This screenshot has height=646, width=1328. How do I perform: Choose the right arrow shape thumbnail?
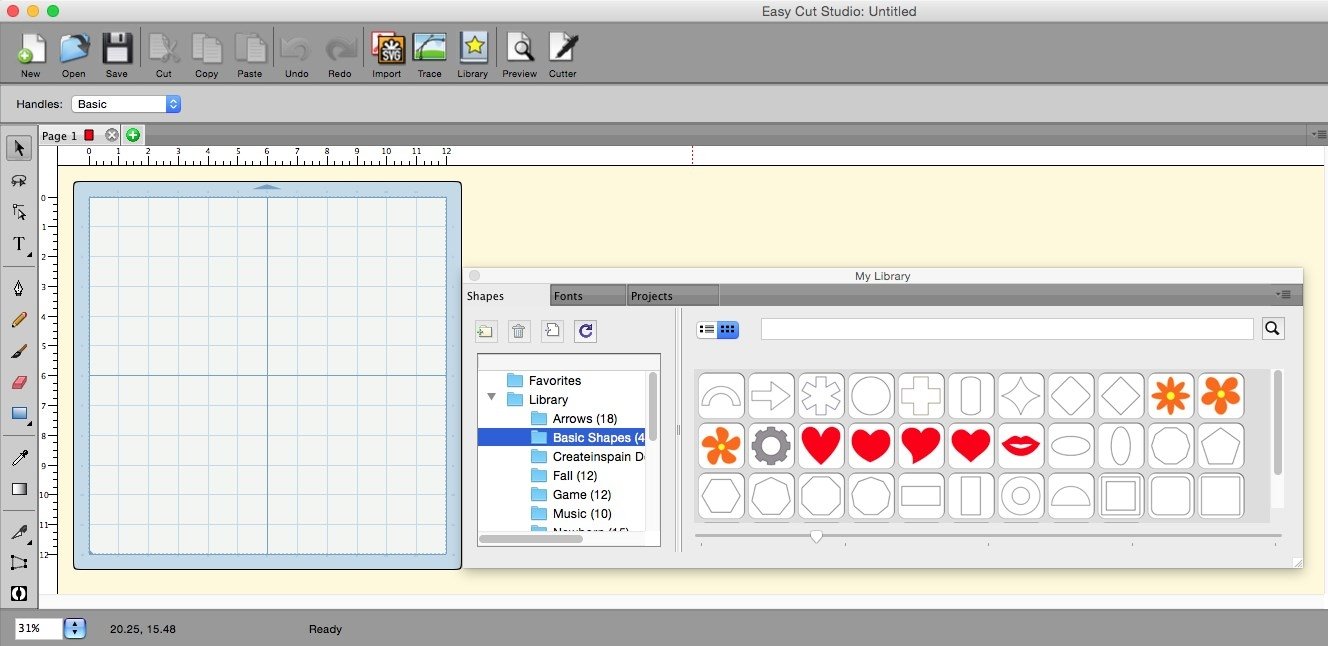[771, 396]
